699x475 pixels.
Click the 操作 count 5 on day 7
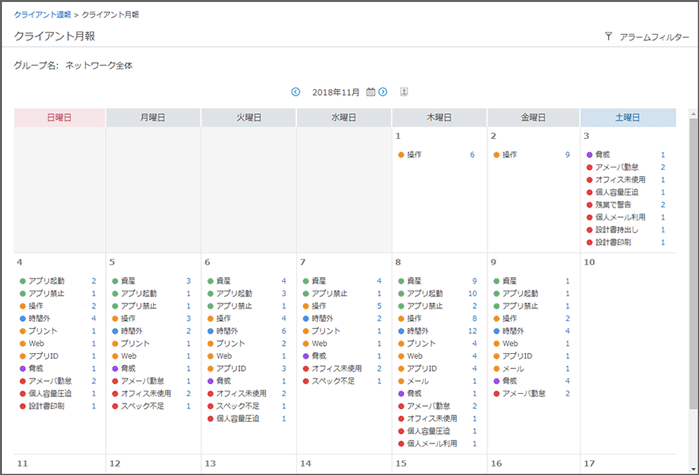tap(378, 305)
